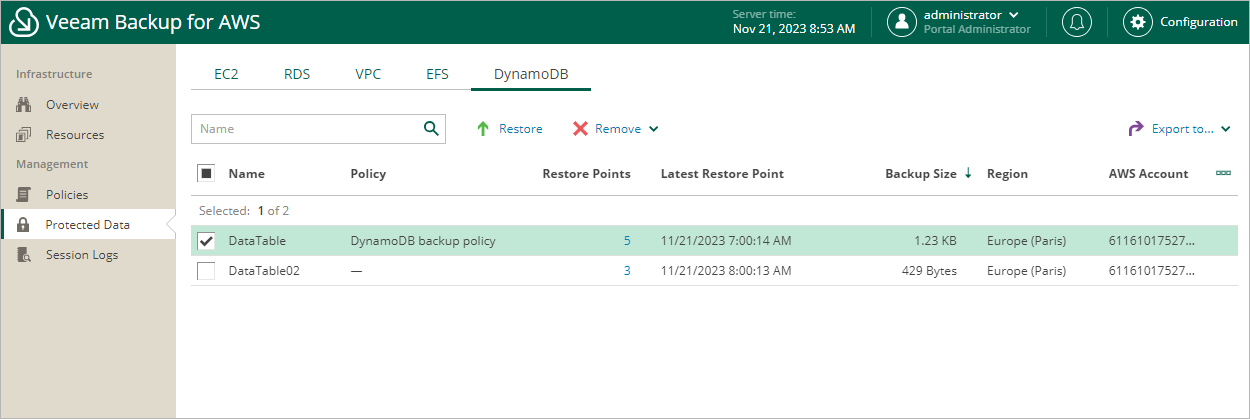Click the Protected Data lock icon
This screenshot has width=1250, height=419.
click(25, 225)
